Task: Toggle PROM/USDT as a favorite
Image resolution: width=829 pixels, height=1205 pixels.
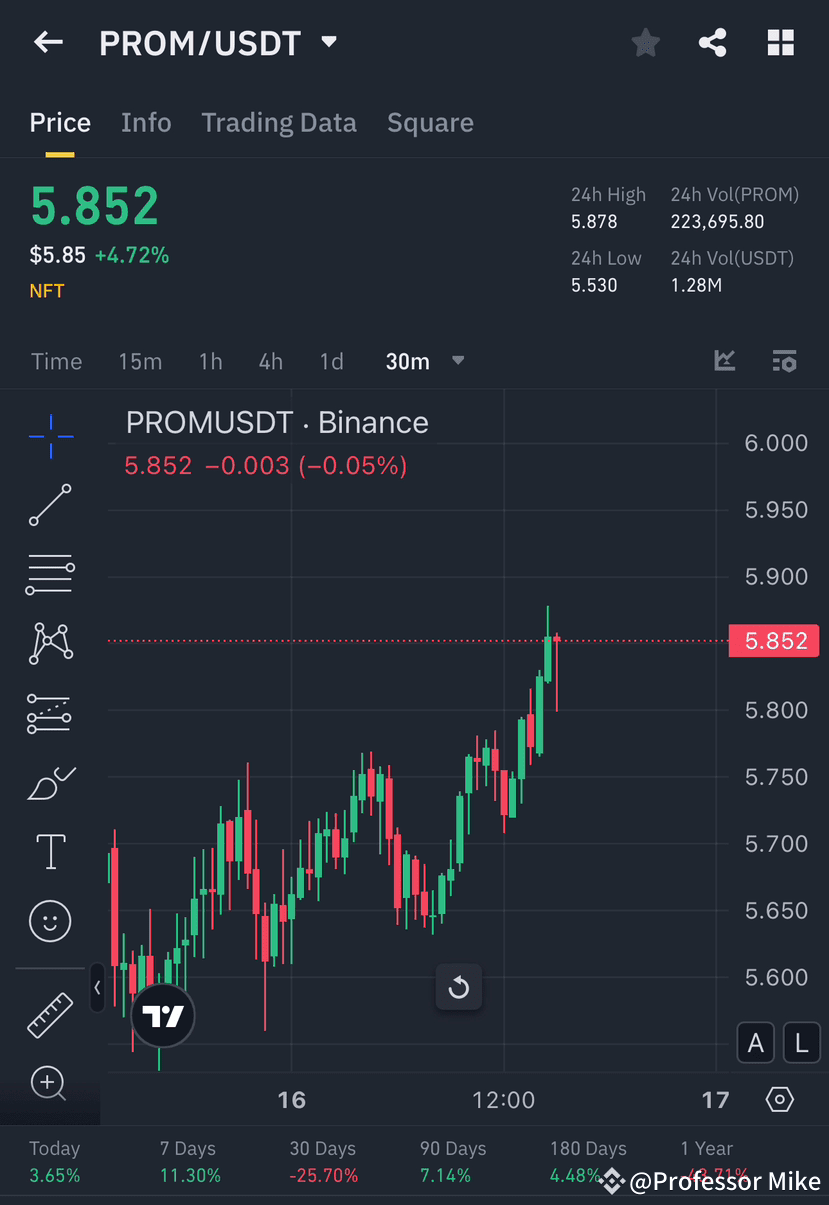Action: point(645,42)
